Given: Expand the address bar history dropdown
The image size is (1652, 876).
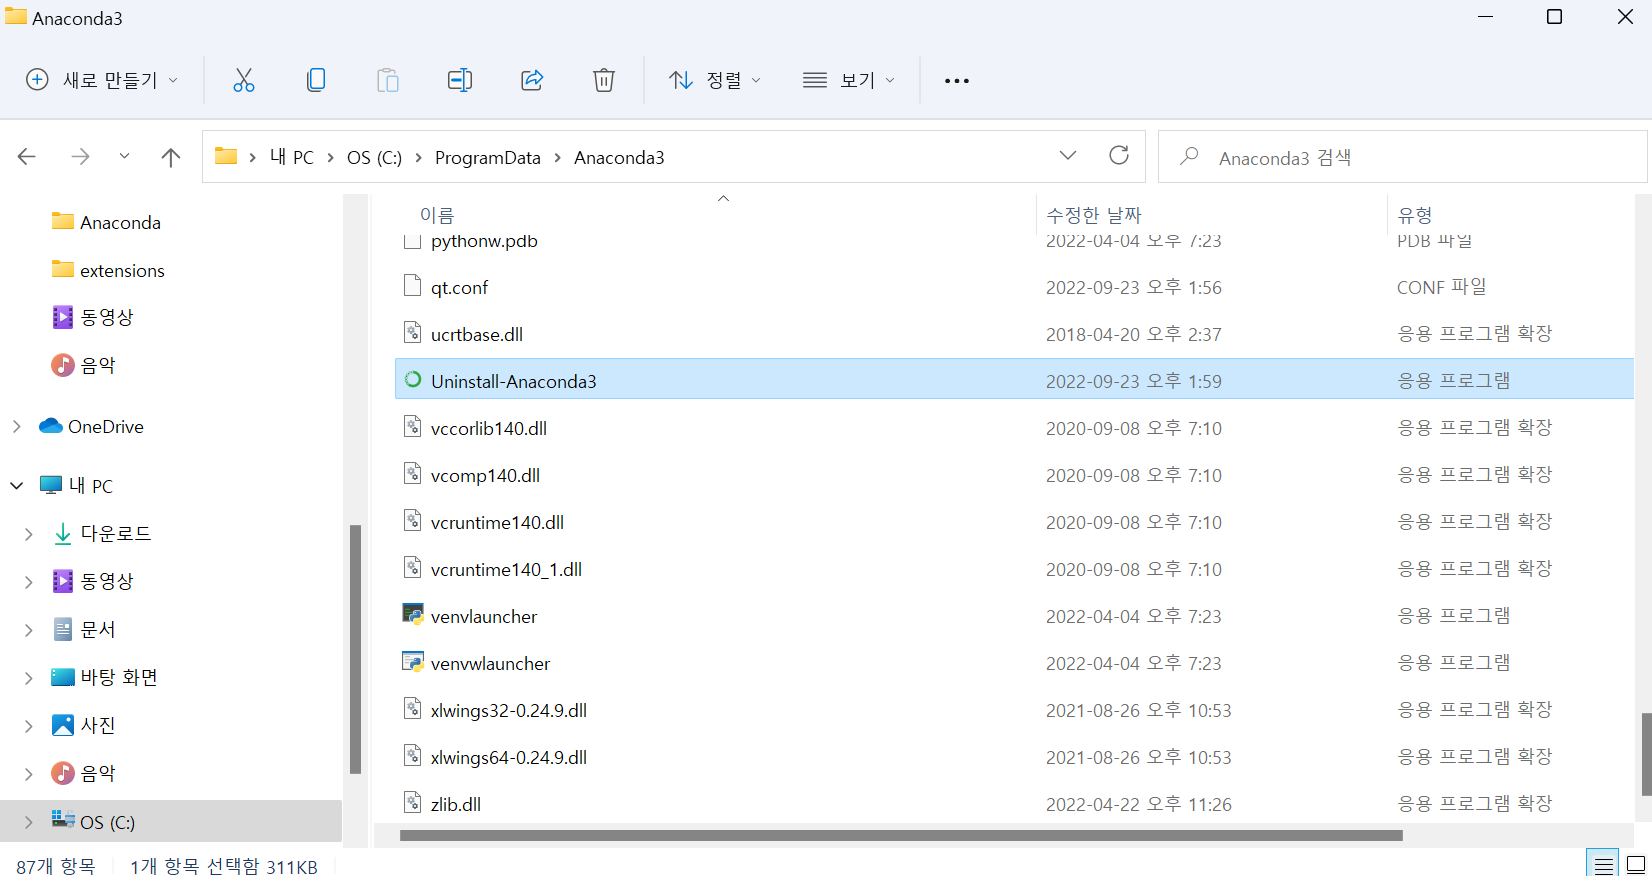Looking at the screenshot, I should [1068, 155].
